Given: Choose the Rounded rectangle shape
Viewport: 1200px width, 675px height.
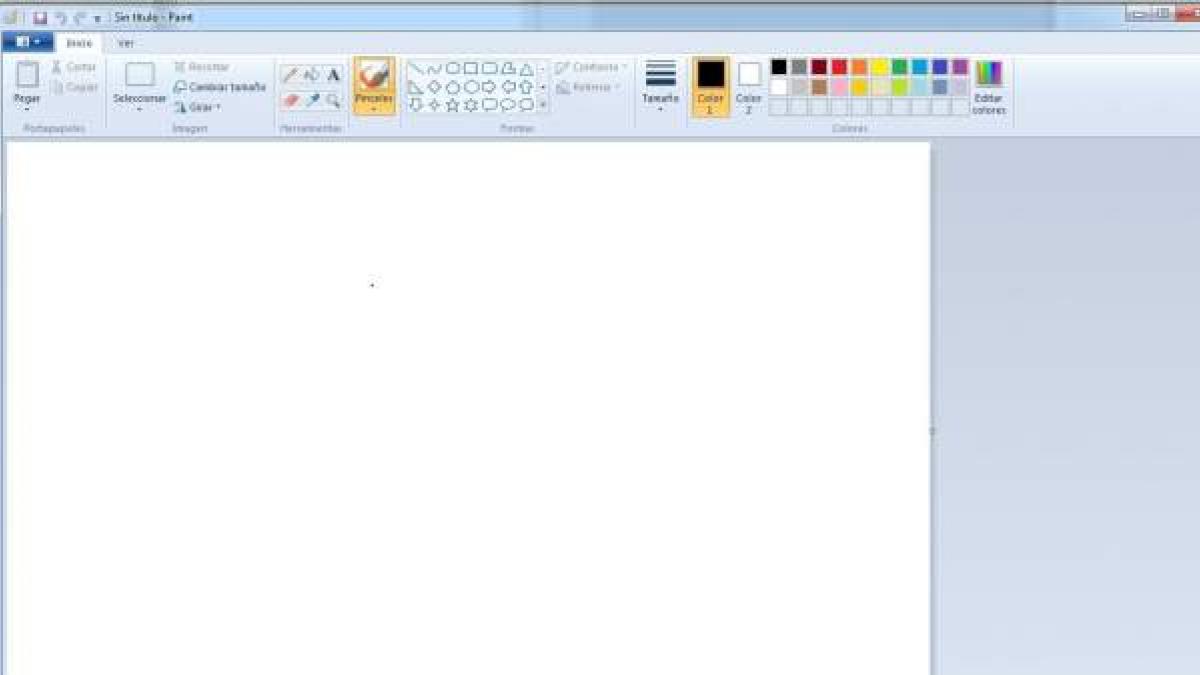Looking at the screenshot, I should click(489, 68).
